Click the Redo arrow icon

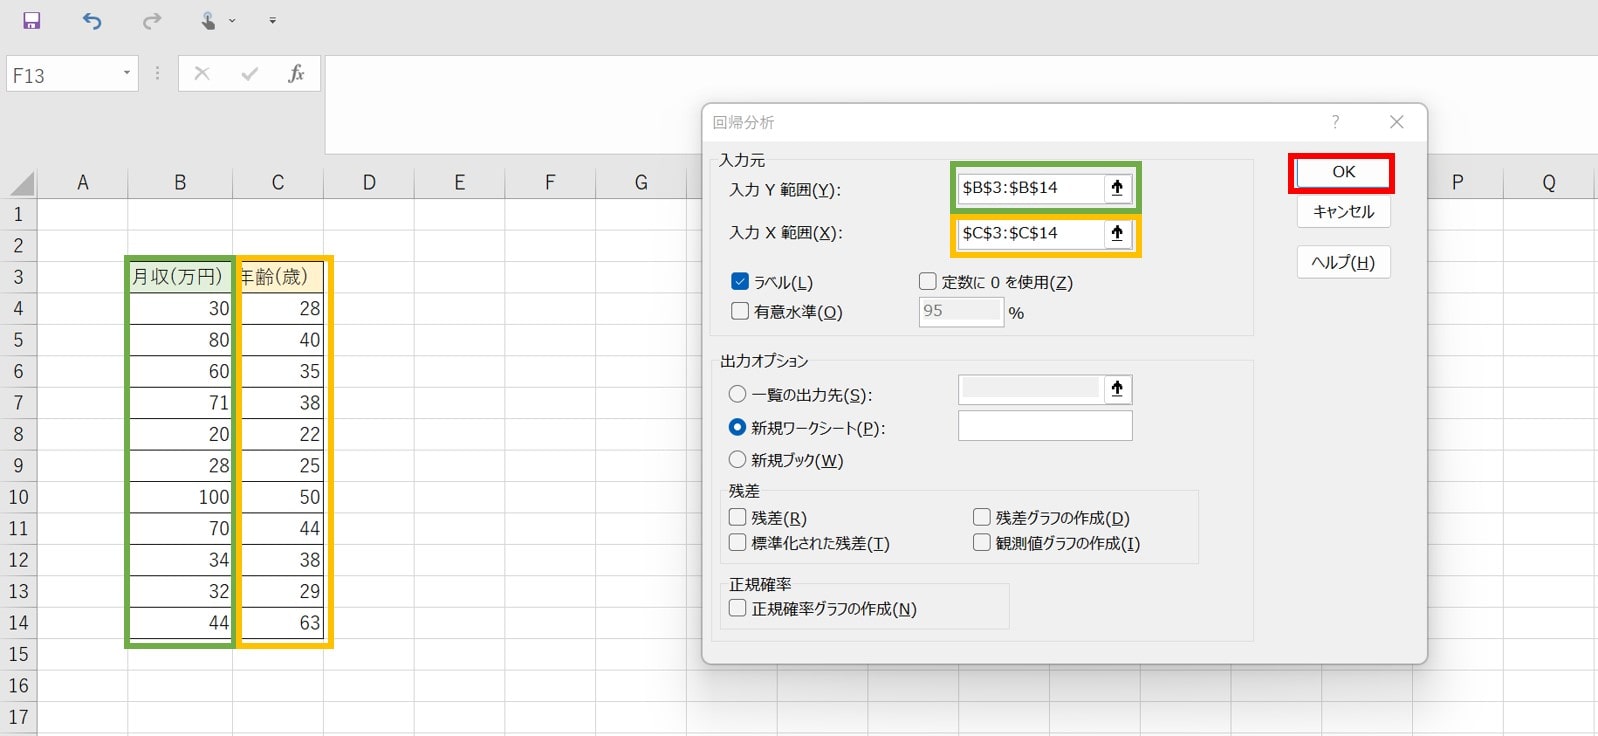pos(152,21)
